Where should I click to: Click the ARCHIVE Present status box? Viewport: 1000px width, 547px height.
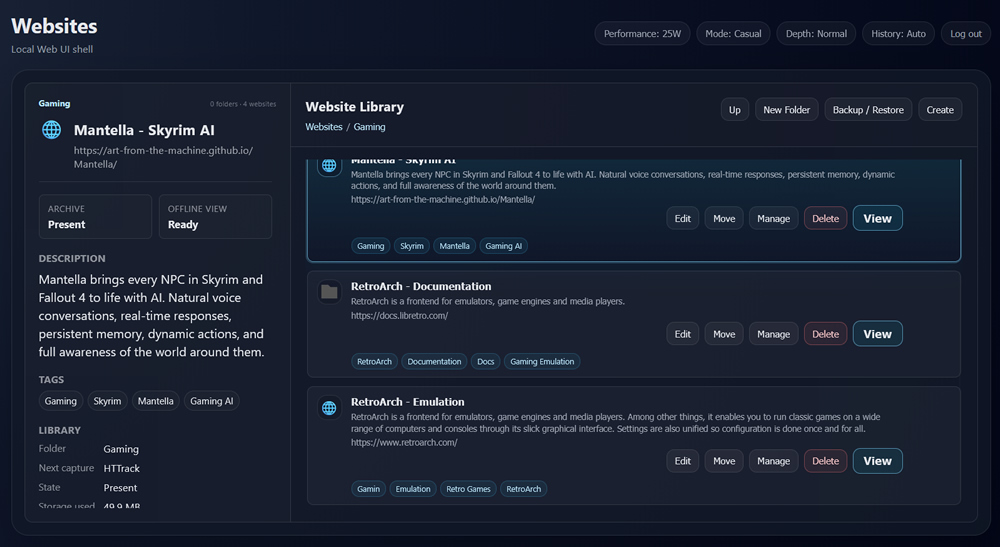point(95,217)
